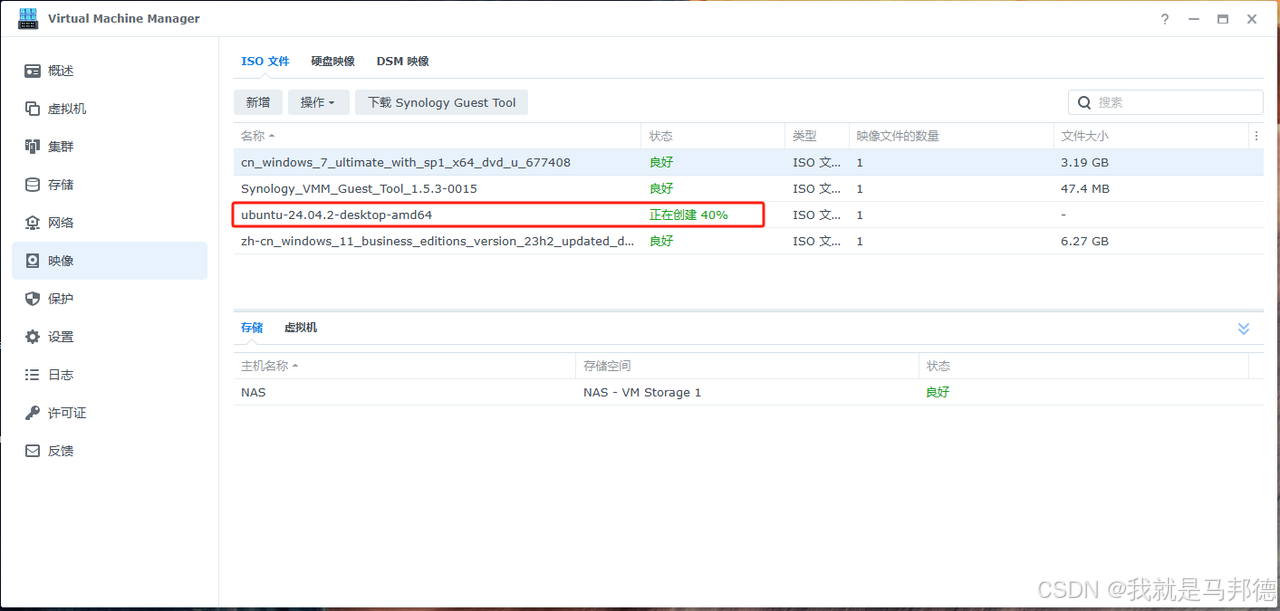
Task: Select the lower 存储 tab
Action: click(252, 327)
